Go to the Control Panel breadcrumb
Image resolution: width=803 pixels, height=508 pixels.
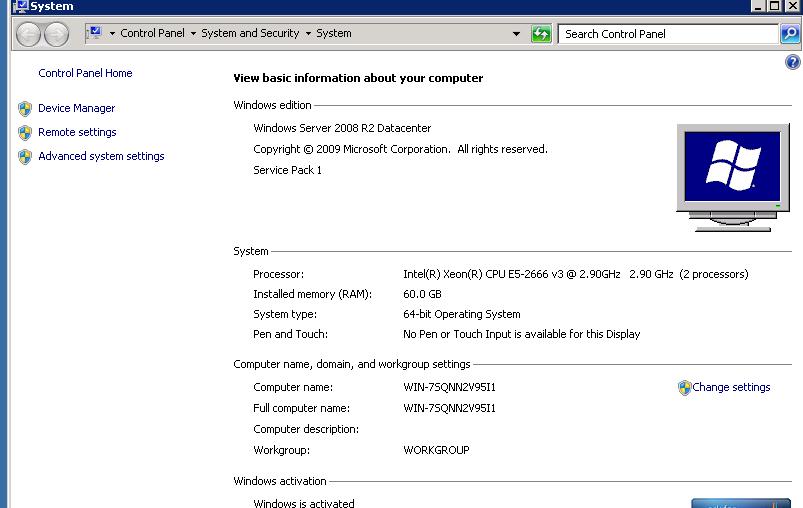(152, 33)
